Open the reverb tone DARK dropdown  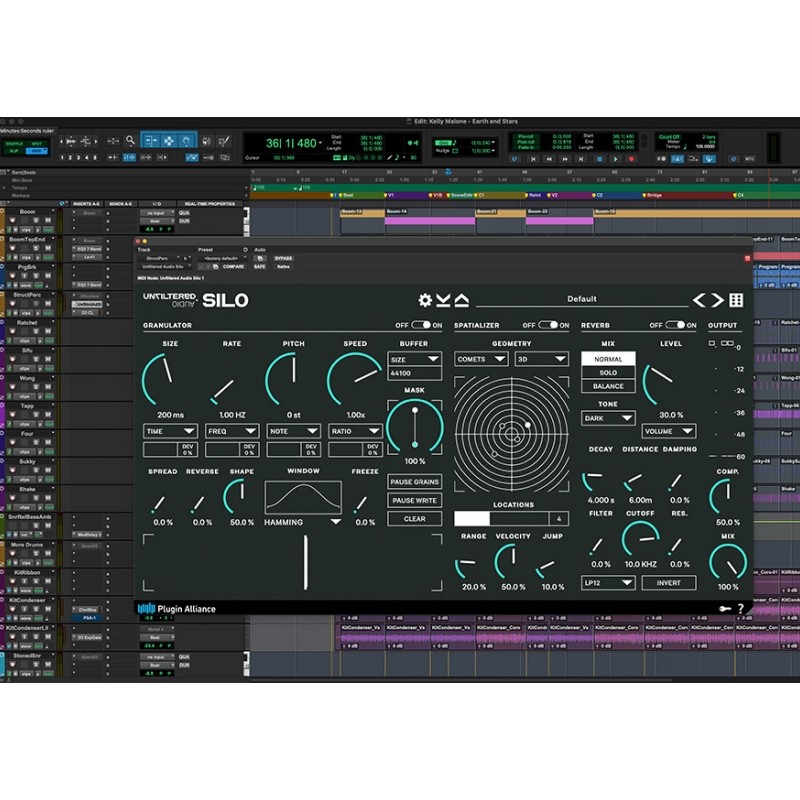point(608,418)
